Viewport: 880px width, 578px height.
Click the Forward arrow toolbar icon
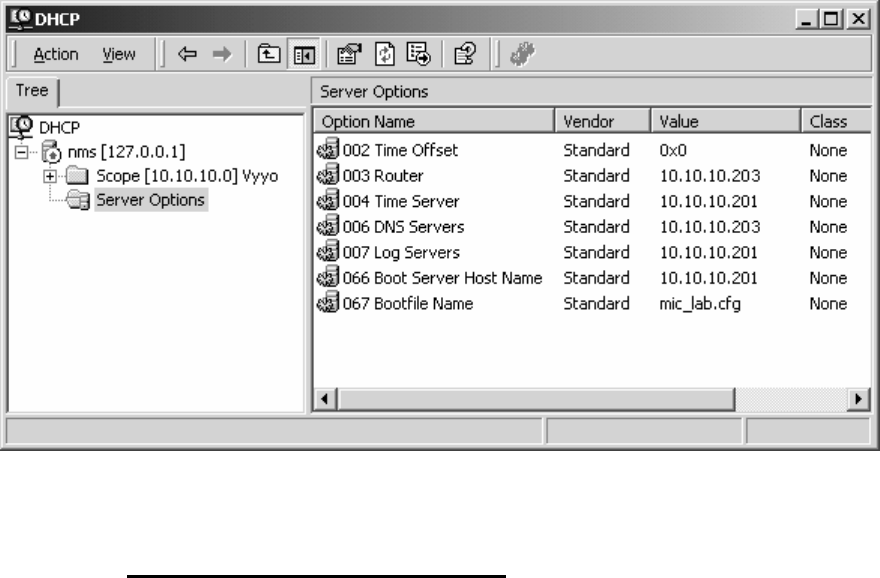click(222, 54)
